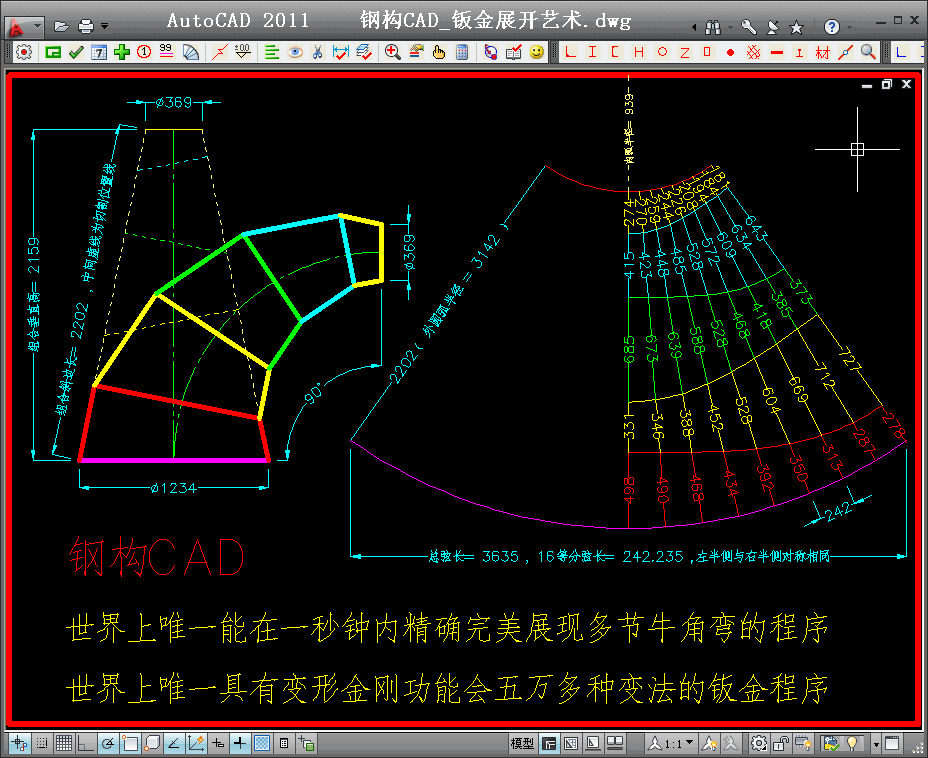Click the yellow smiley face icon
The height and width of the screenshot is (758, 928).
point(537,52)
